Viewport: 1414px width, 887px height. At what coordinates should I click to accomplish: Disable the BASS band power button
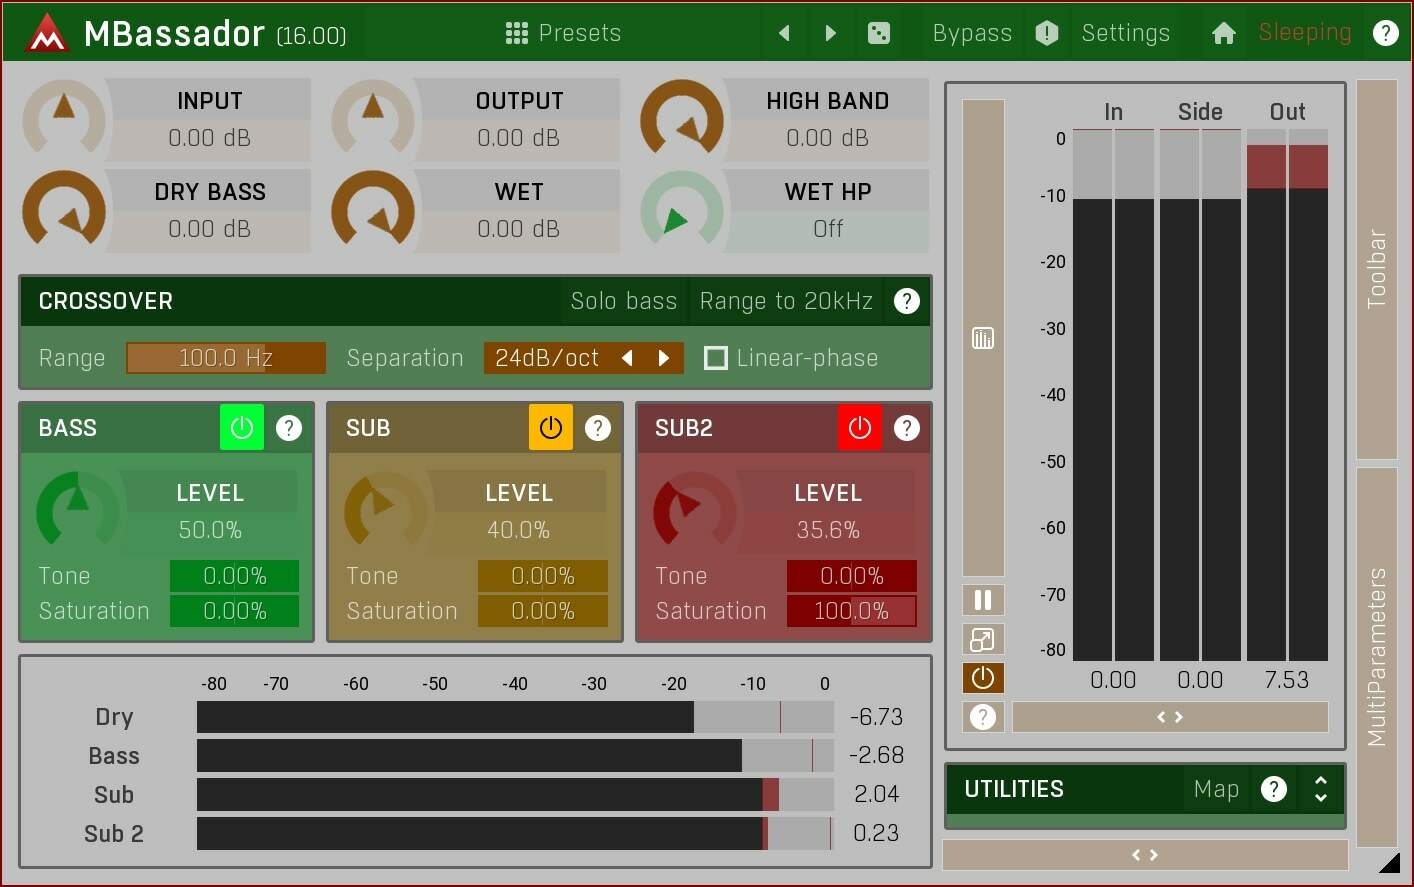[241, 427]
